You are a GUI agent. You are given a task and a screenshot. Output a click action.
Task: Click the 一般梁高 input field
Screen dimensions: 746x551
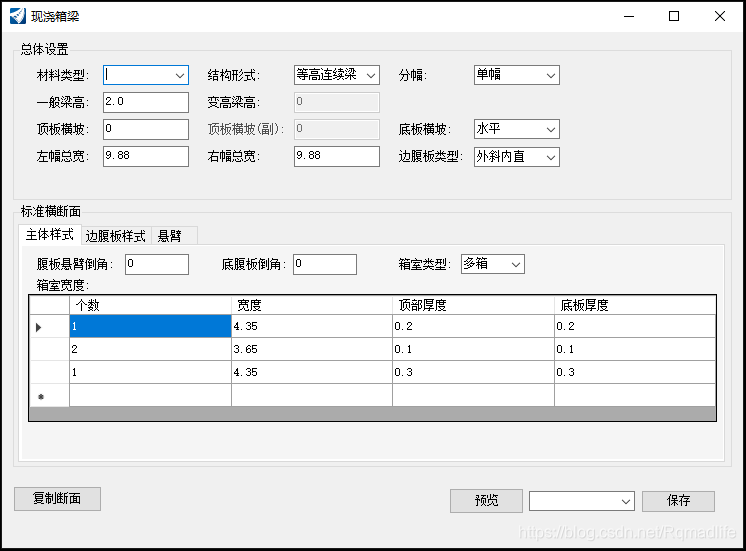(146, 102)
